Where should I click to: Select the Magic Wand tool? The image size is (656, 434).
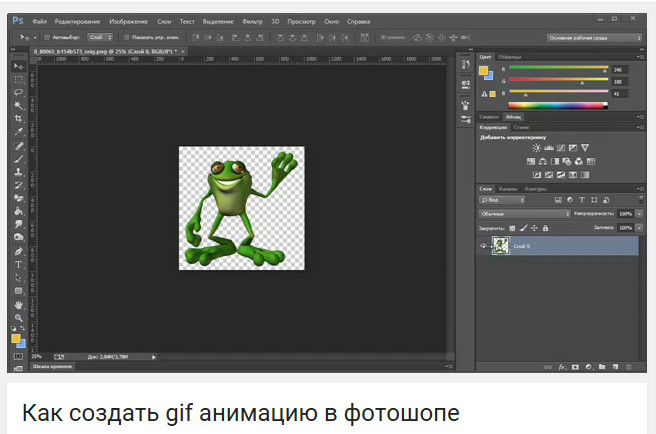(18, 105)
